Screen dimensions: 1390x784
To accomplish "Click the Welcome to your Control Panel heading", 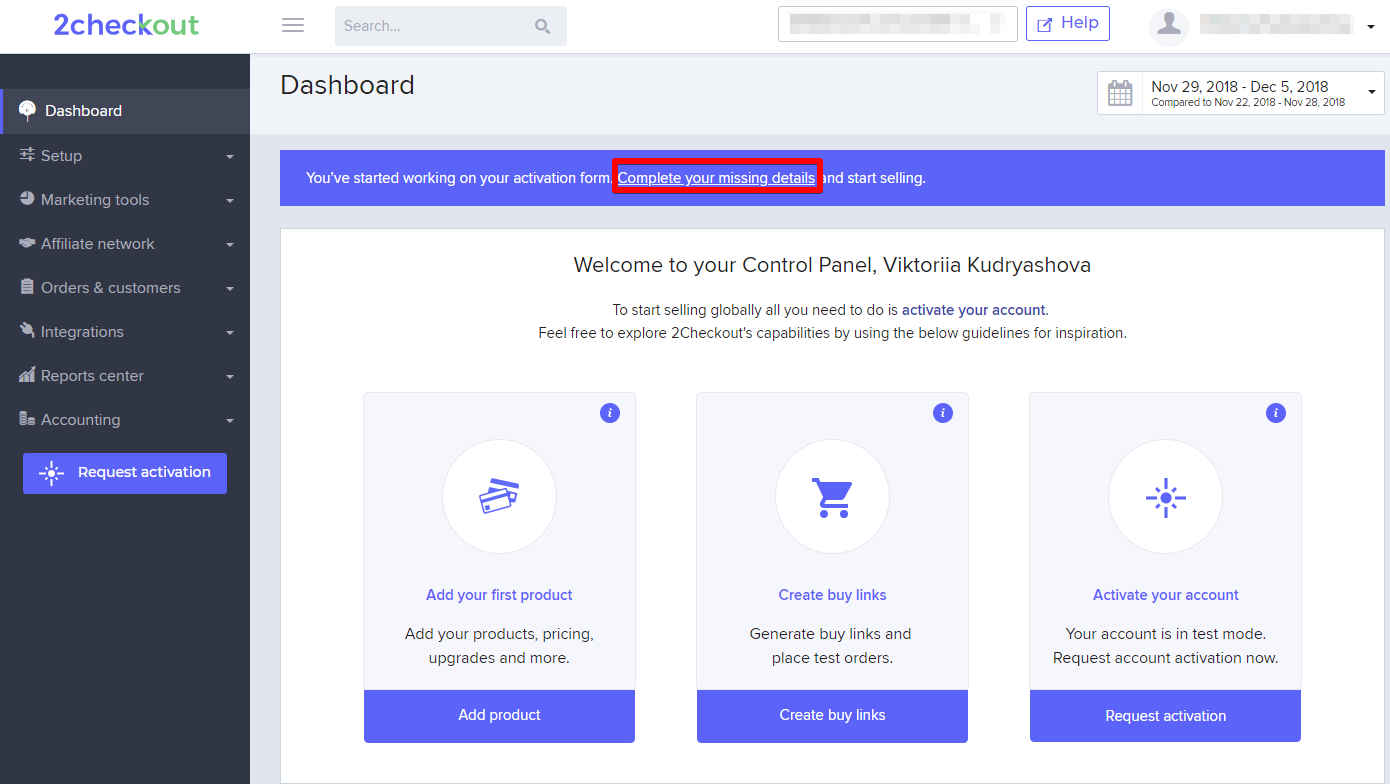I will click(832, 265).
